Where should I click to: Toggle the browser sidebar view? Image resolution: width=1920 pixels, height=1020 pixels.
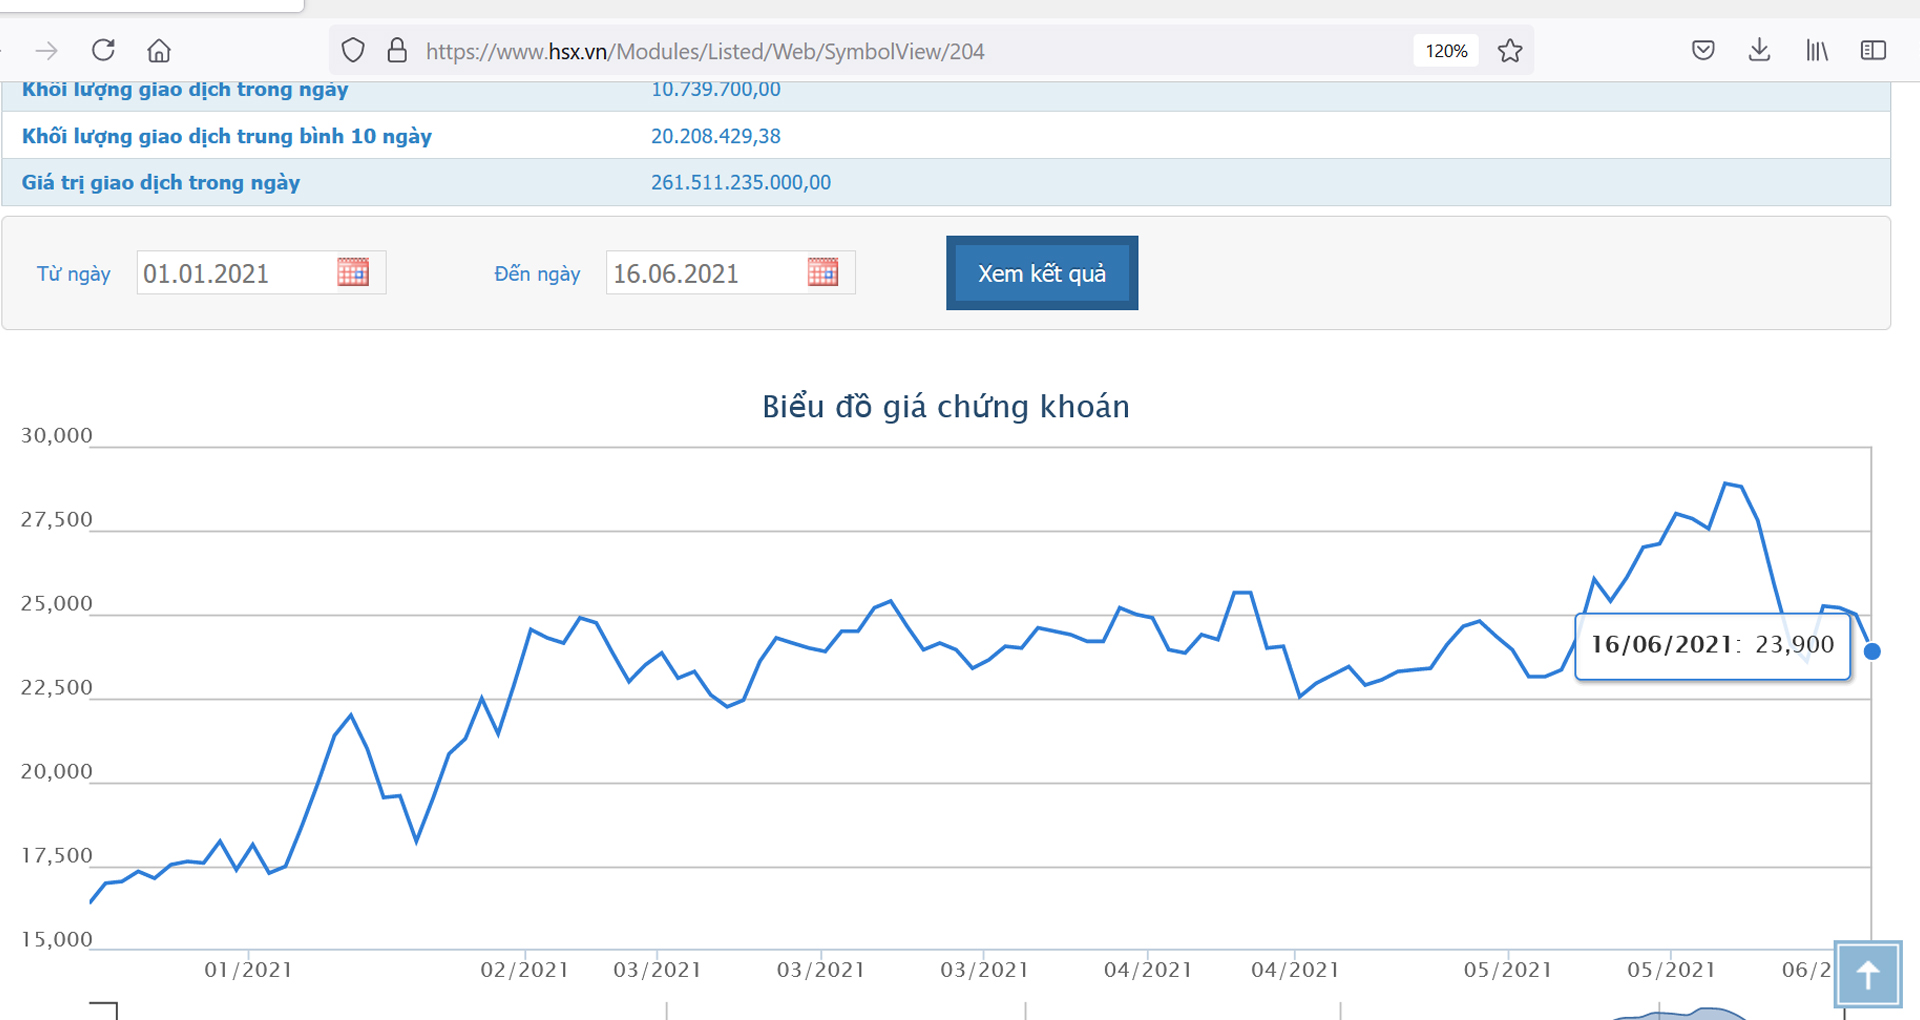[1873, 51]
